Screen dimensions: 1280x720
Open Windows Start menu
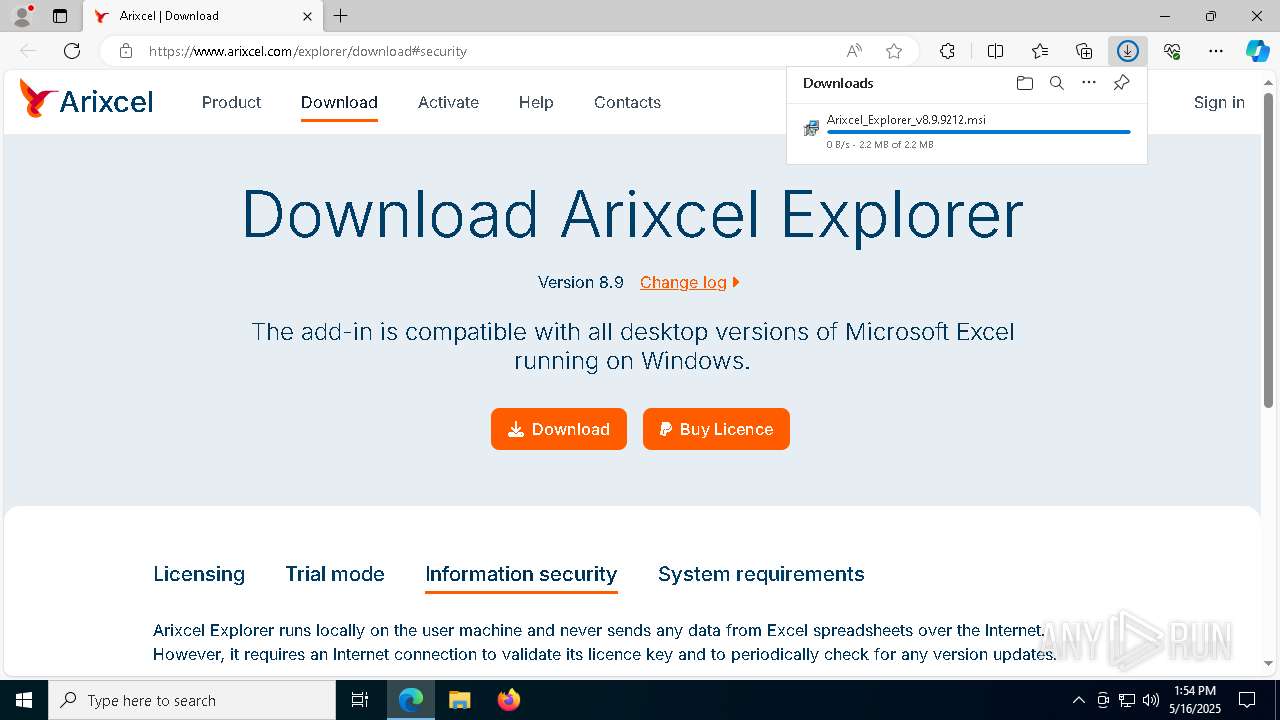tap(24, 700)
